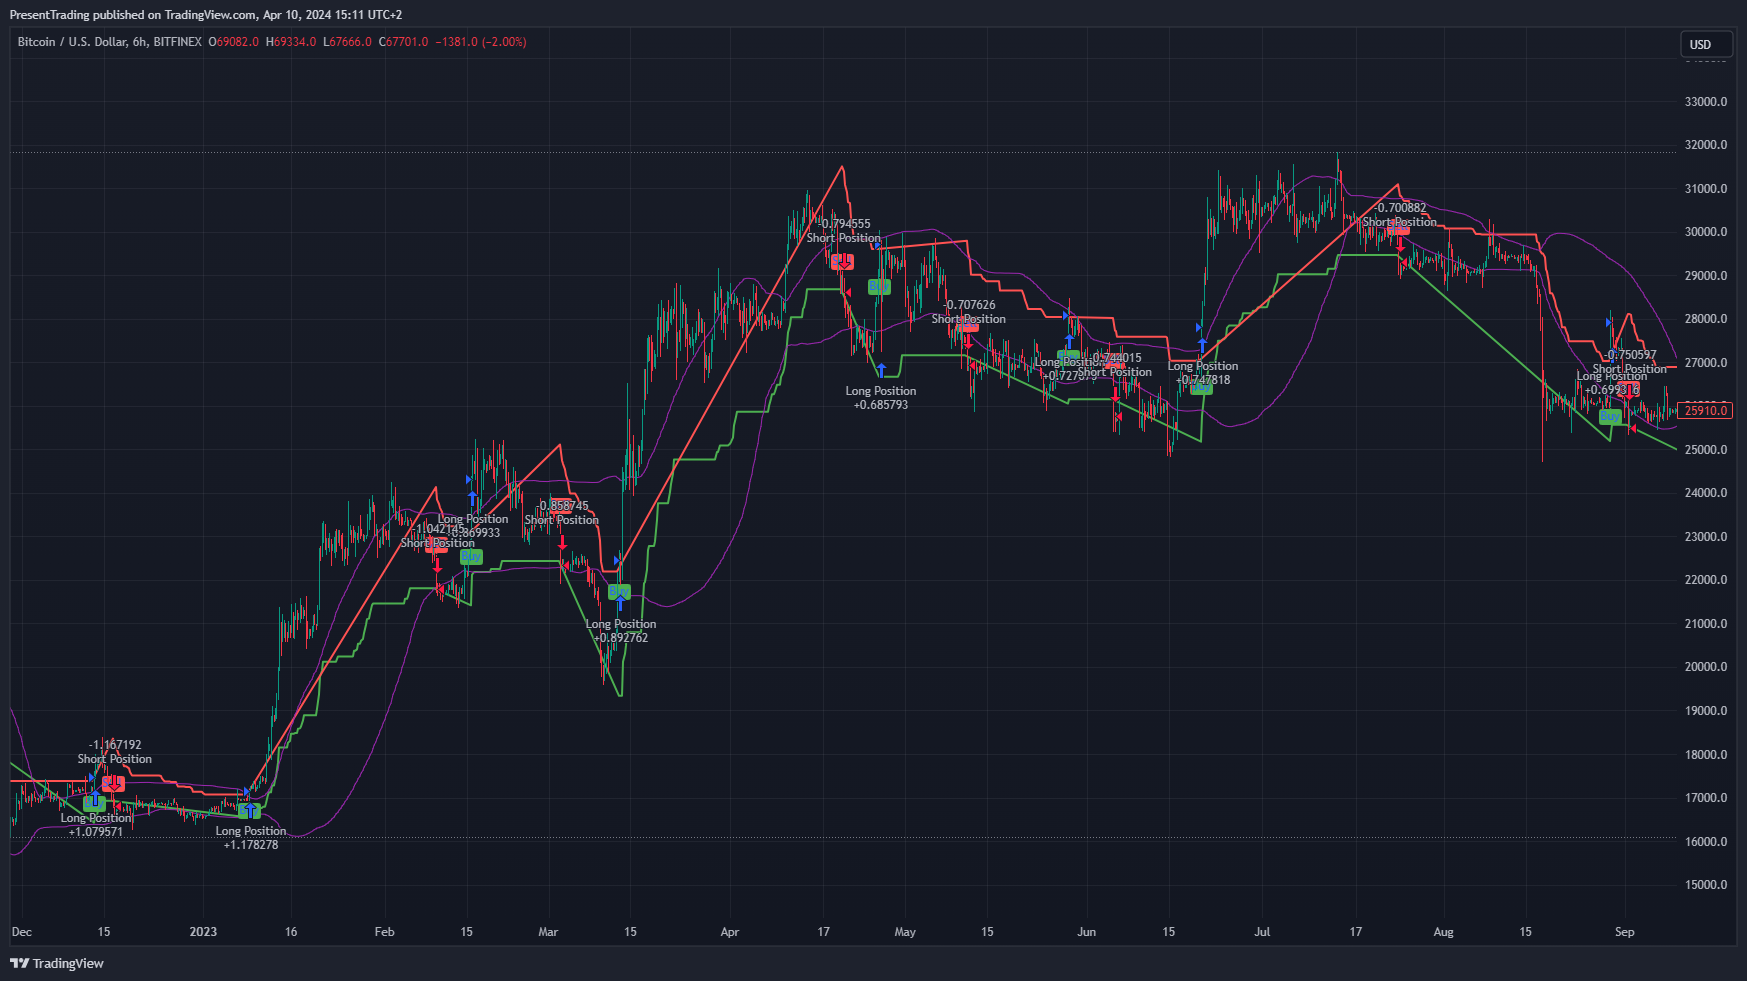Click the Sell marker under -1.167192 Short Position

click(x=113, y=783)
